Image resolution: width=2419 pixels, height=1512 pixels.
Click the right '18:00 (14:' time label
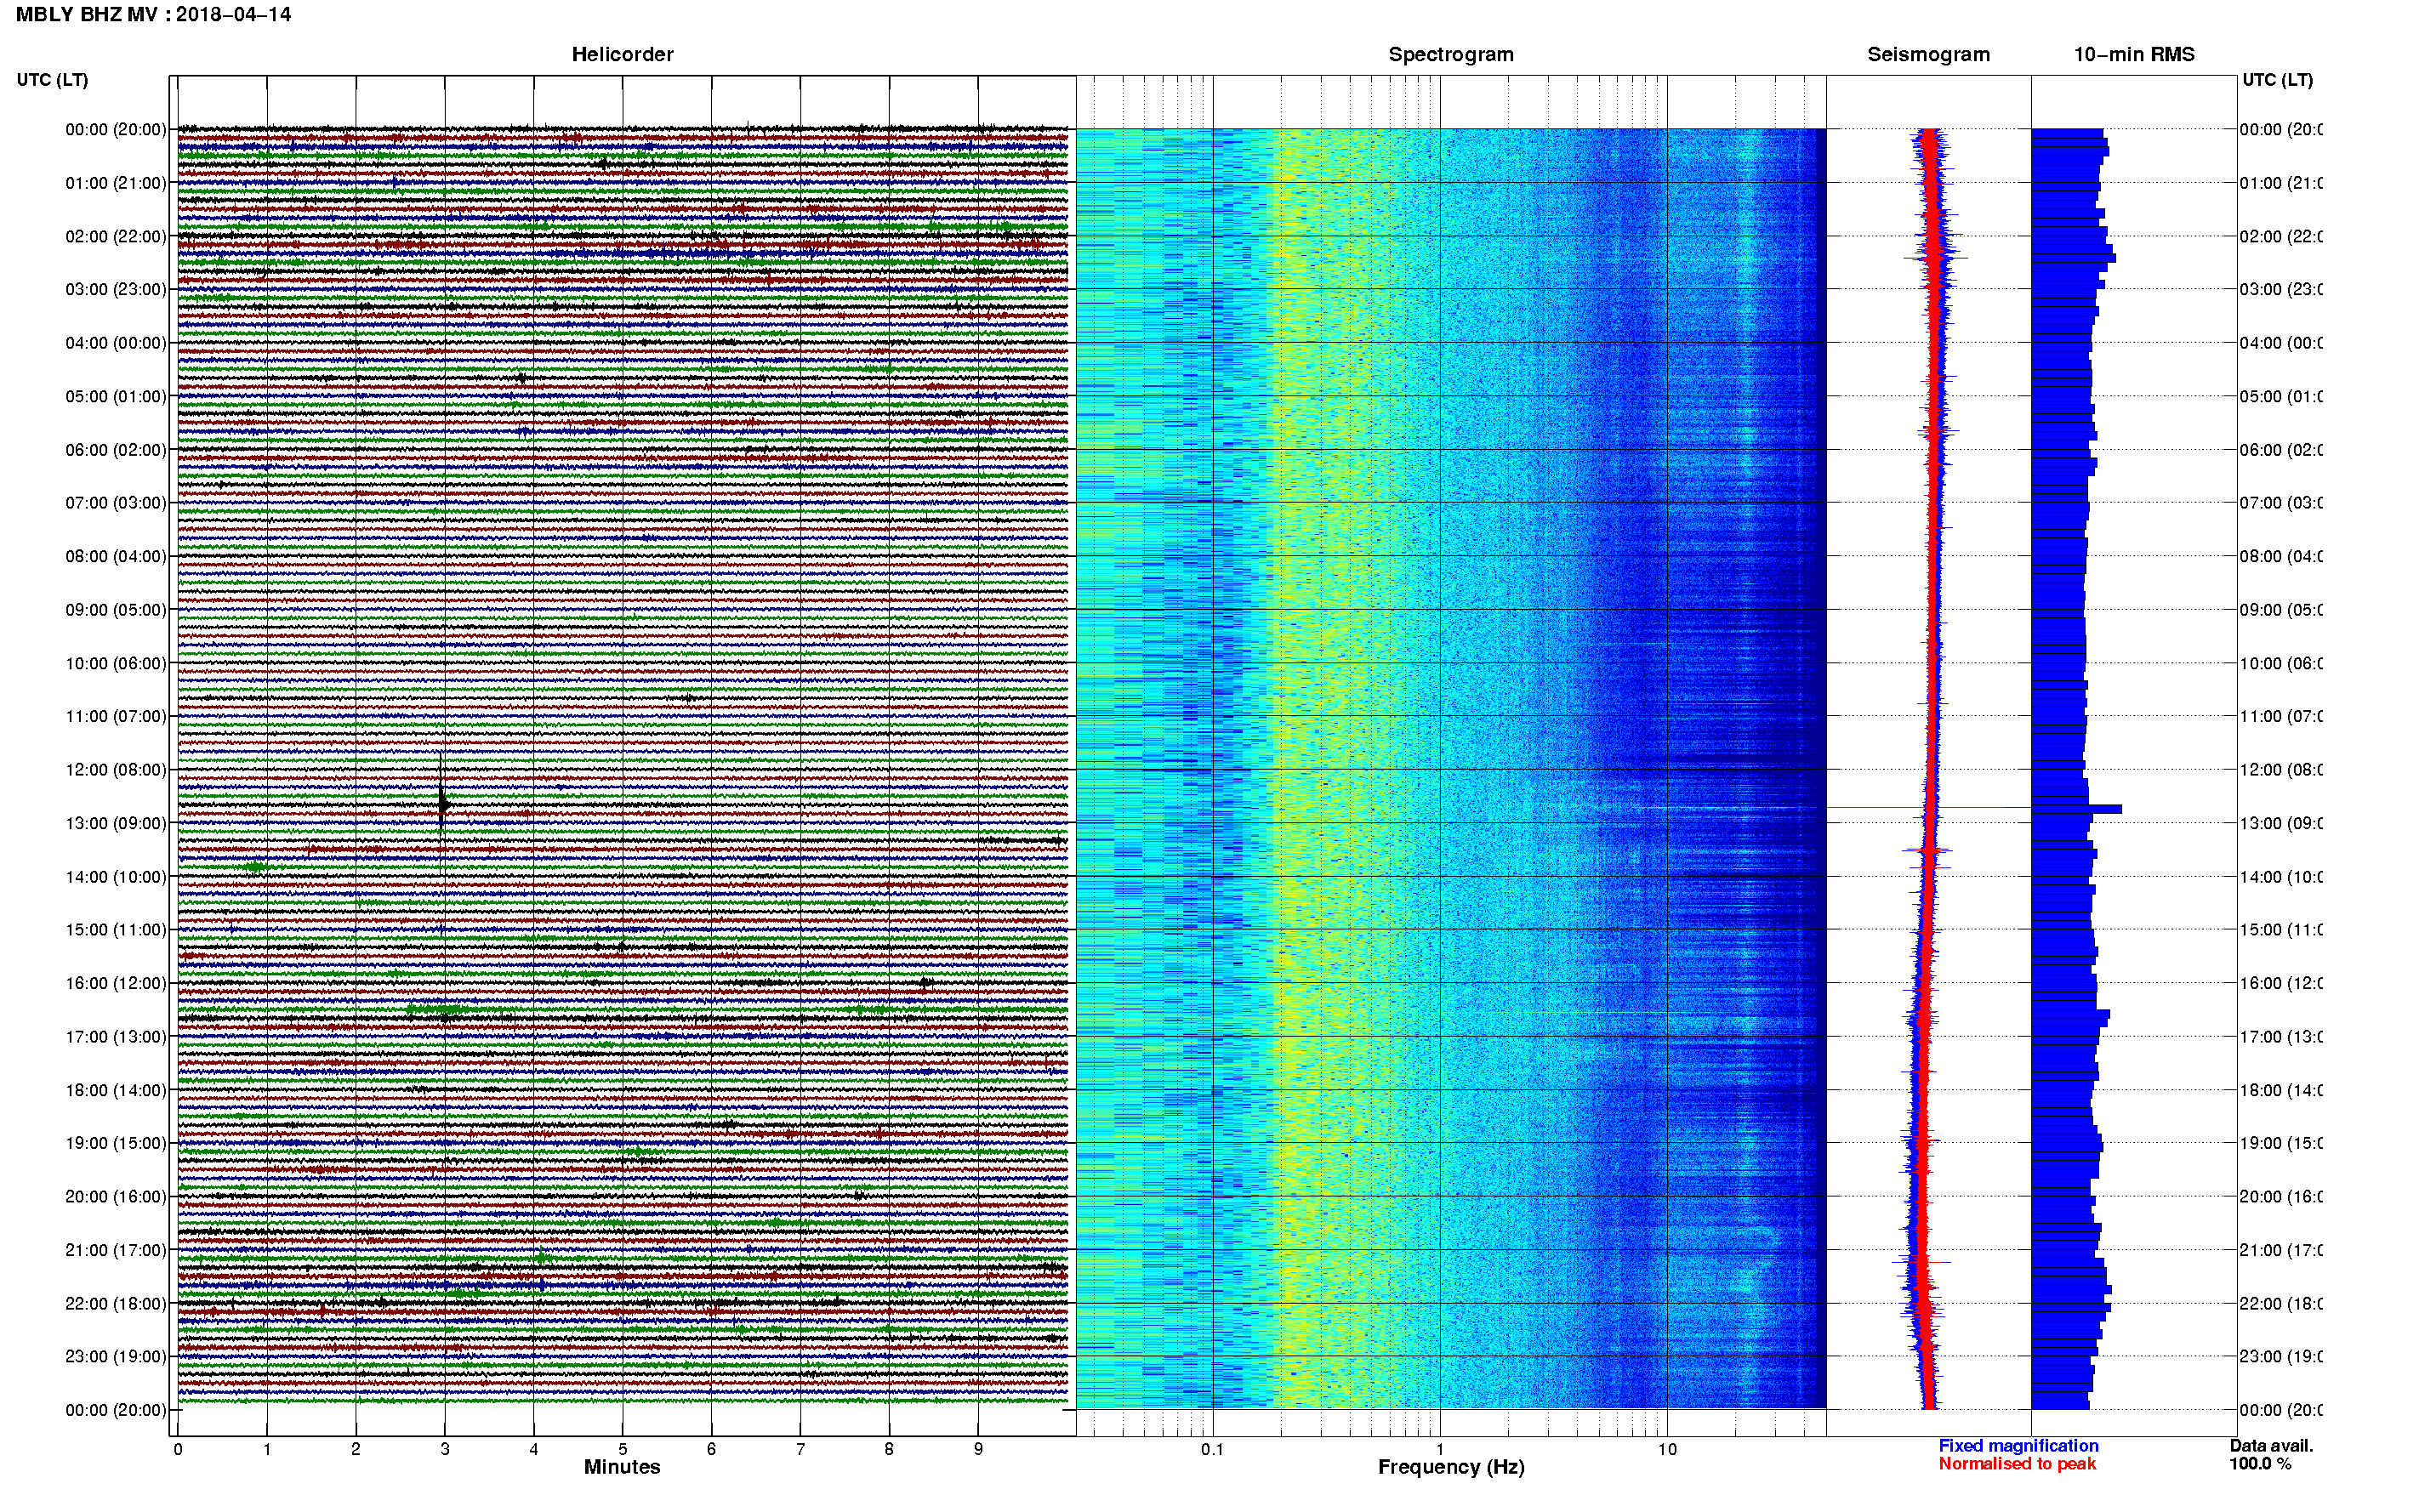click(x=2280, y=1090)
